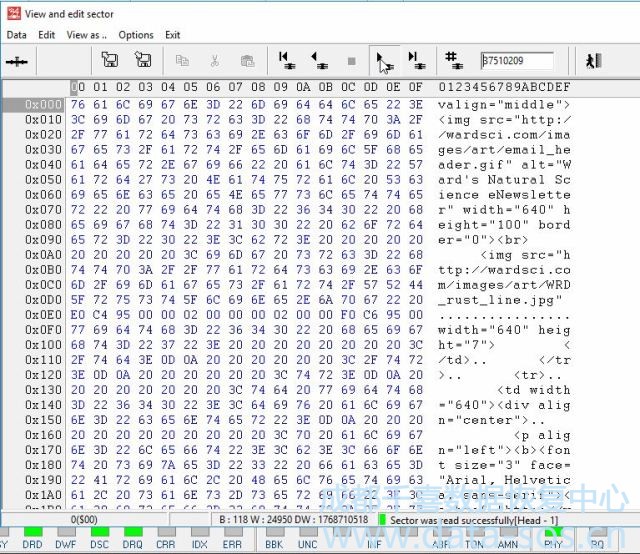Click the second save disk icon
Screen dimensions: 640x554
142,61
